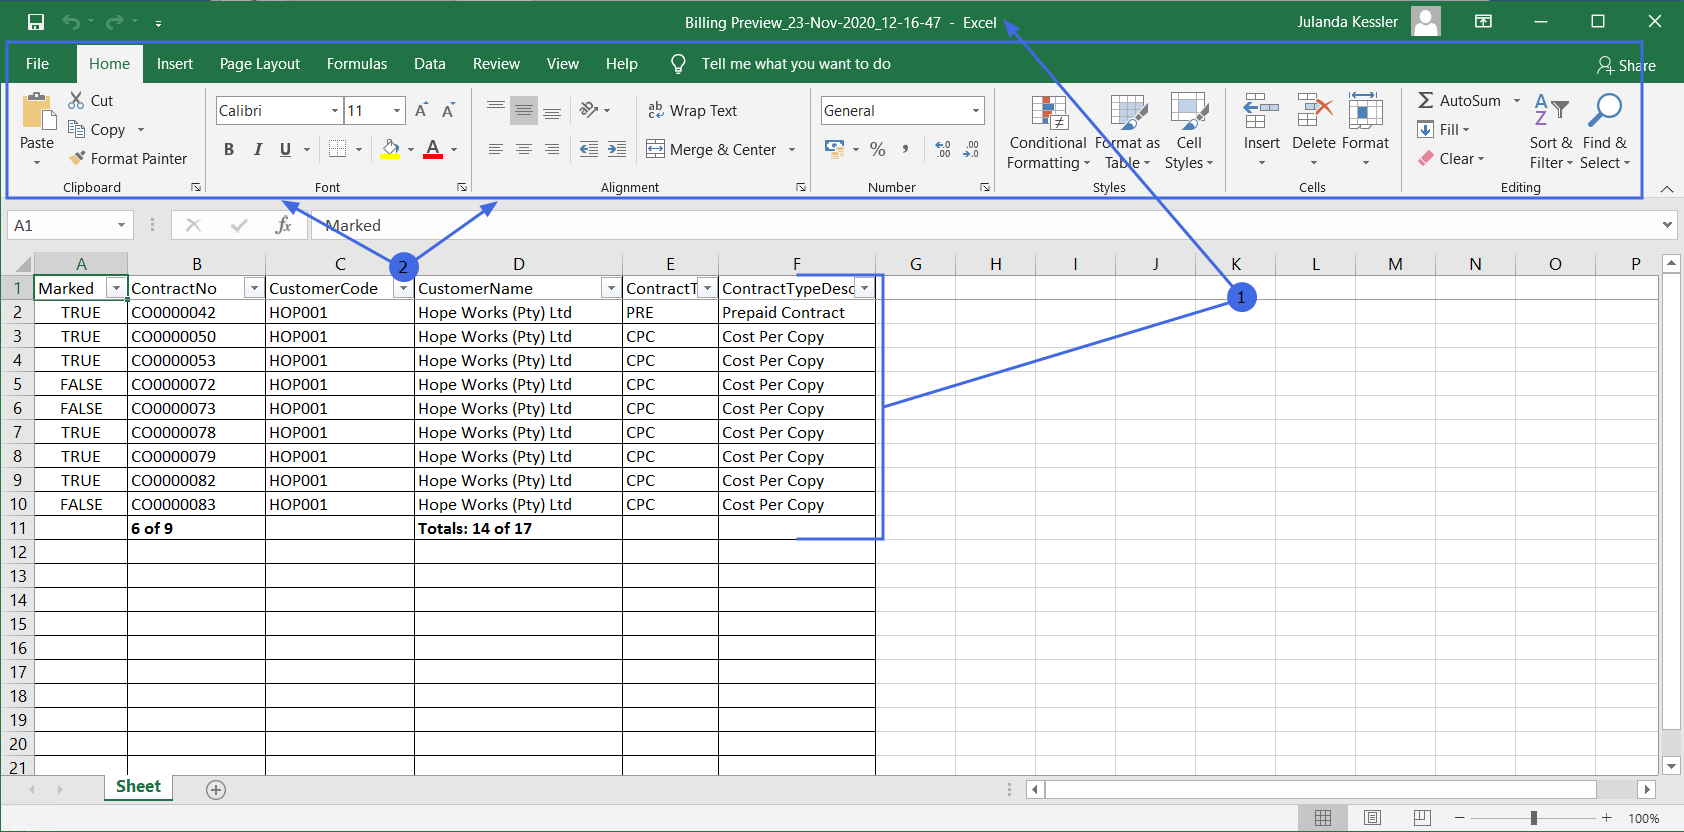Viewport: 1684px width, 832px height.
Task: Add a new sheet with plus icon
Action: coord(216,790)
